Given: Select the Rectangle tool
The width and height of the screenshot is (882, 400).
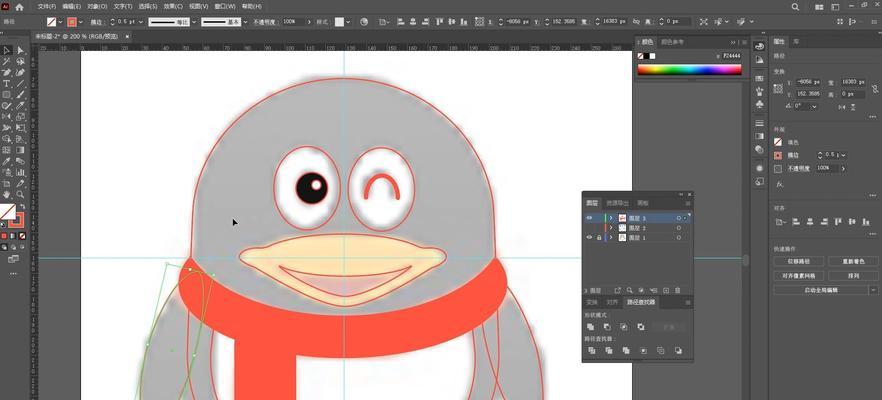Looking at the screenshot, I should click(x=7, y=95).
